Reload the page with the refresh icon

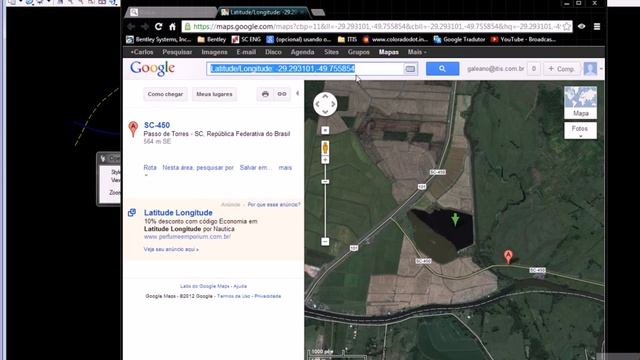pos(158,27)
